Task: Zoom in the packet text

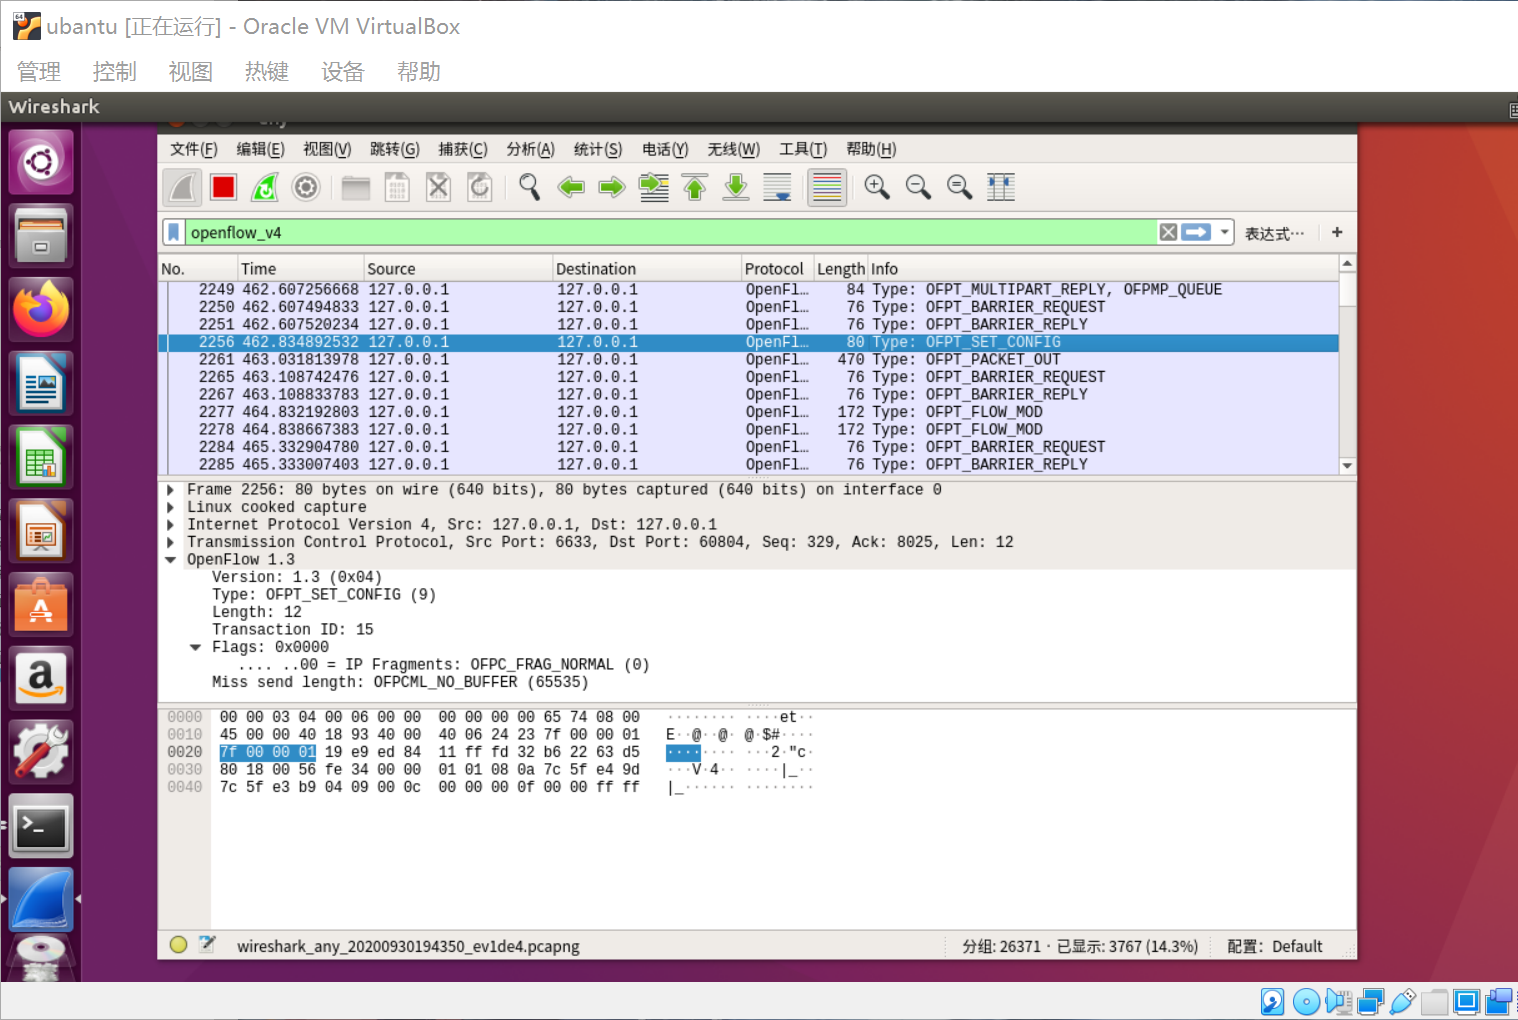Action: 877,187
